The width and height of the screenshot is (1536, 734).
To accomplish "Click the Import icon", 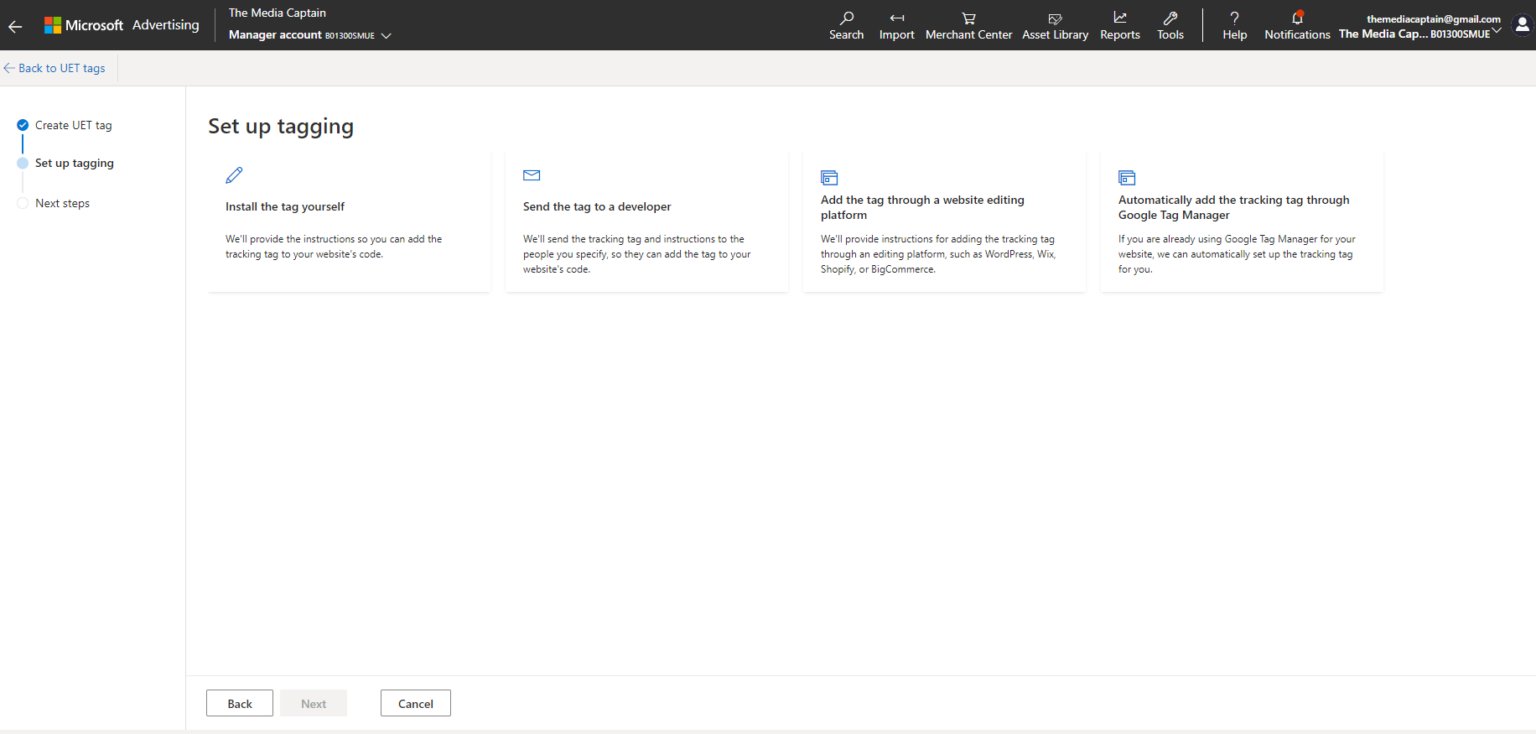I will (896, 25).
